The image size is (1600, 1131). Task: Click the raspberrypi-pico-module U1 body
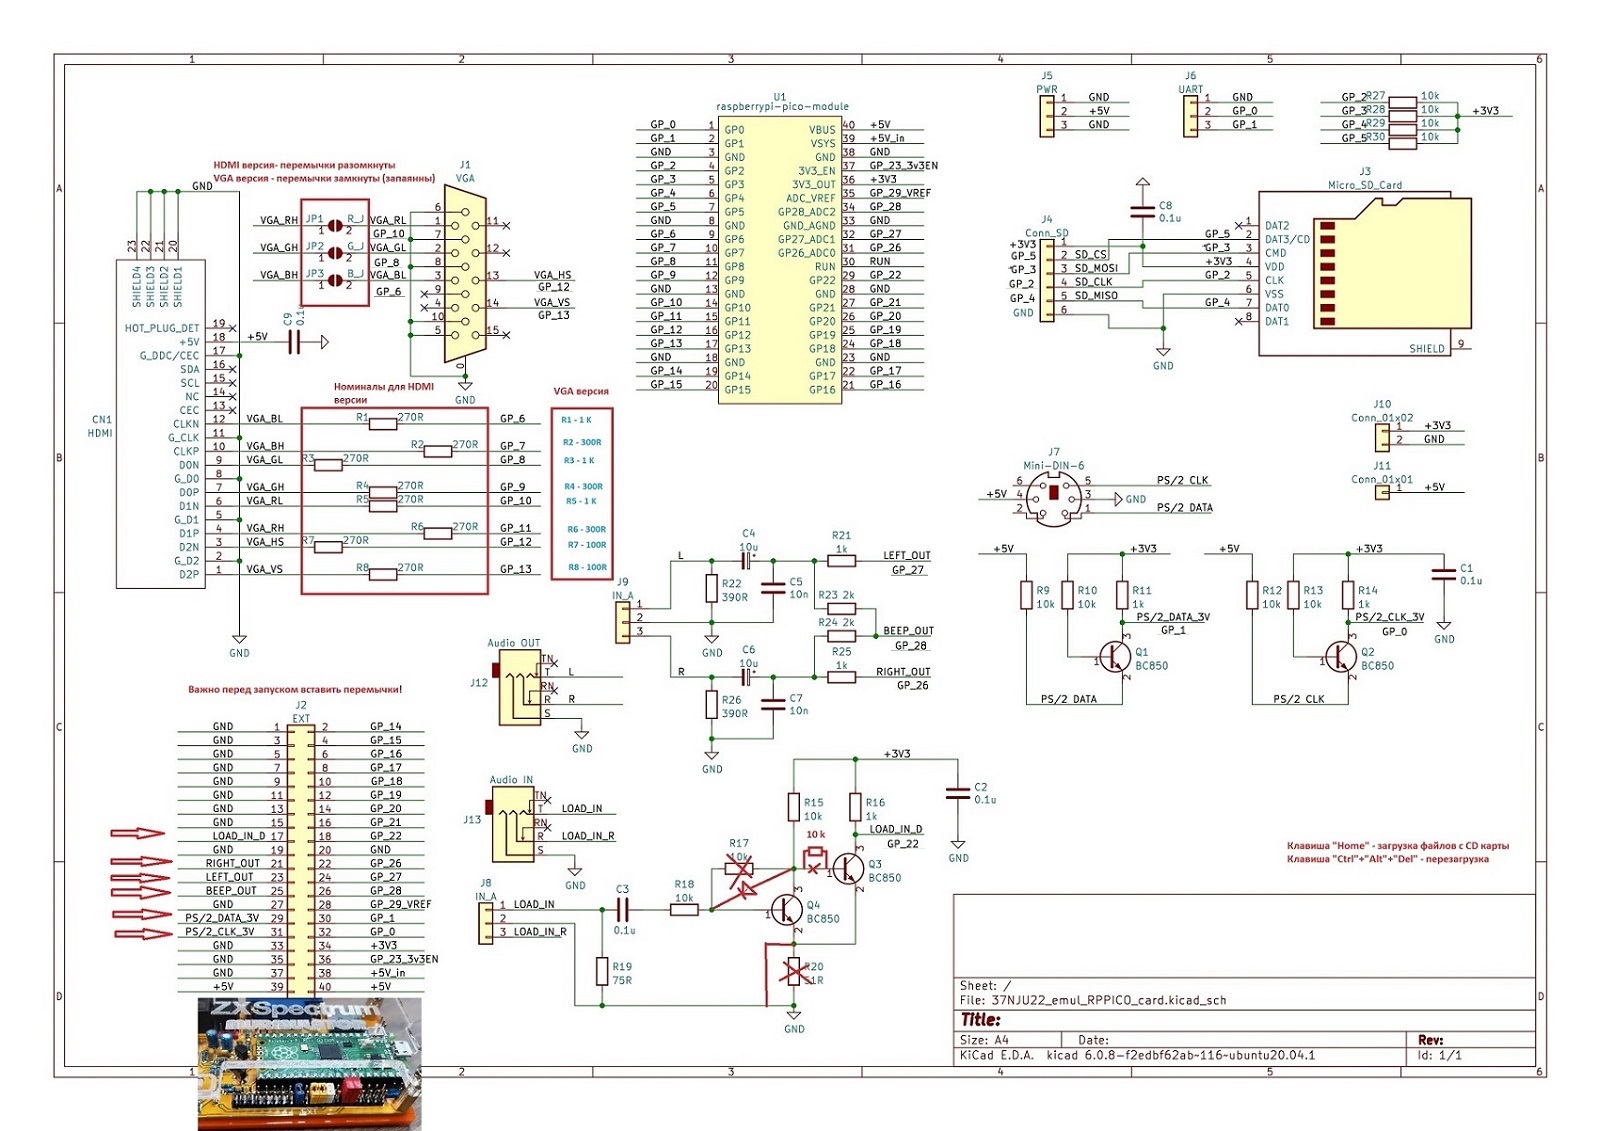(780, 260)
